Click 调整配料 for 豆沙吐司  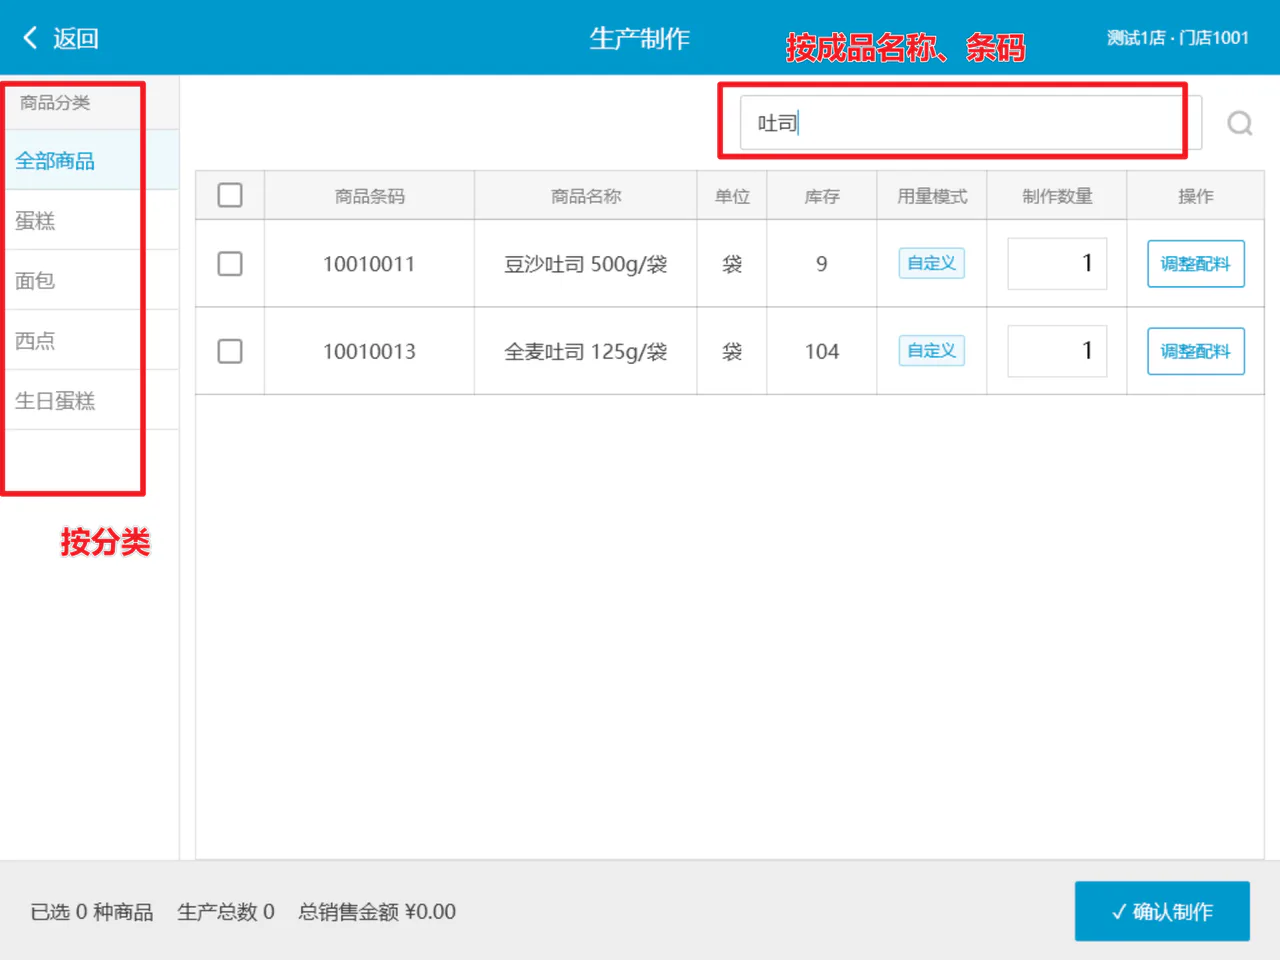point(1196,264)
